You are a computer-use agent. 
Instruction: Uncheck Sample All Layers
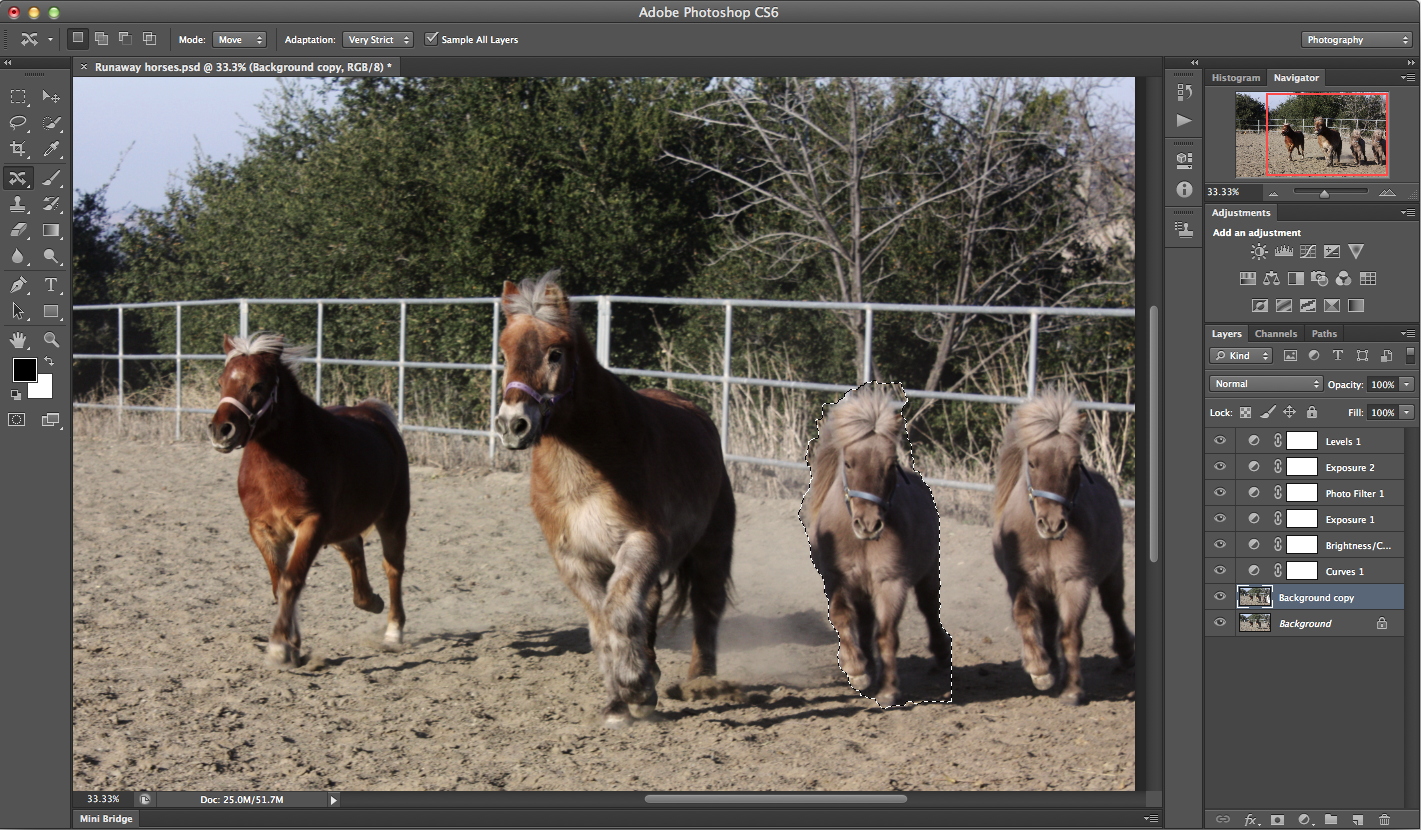(x=432, y=39)
